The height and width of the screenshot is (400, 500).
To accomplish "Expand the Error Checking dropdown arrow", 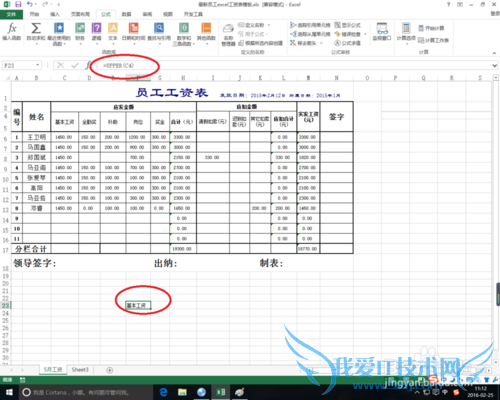I will (x=365, y=34).
